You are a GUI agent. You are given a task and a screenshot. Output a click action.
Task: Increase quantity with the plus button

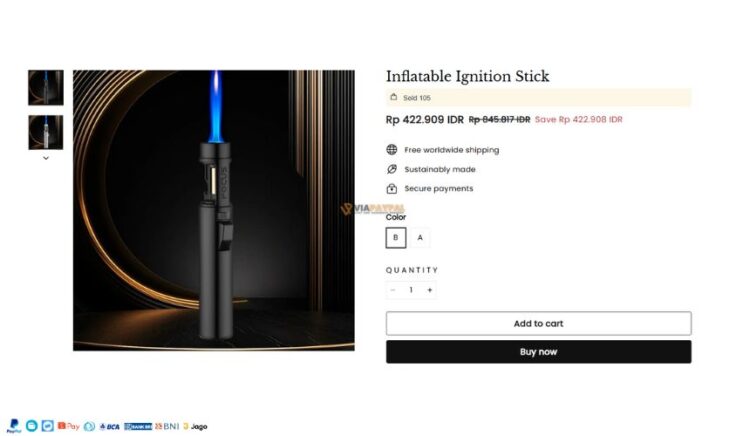[429, 290]
